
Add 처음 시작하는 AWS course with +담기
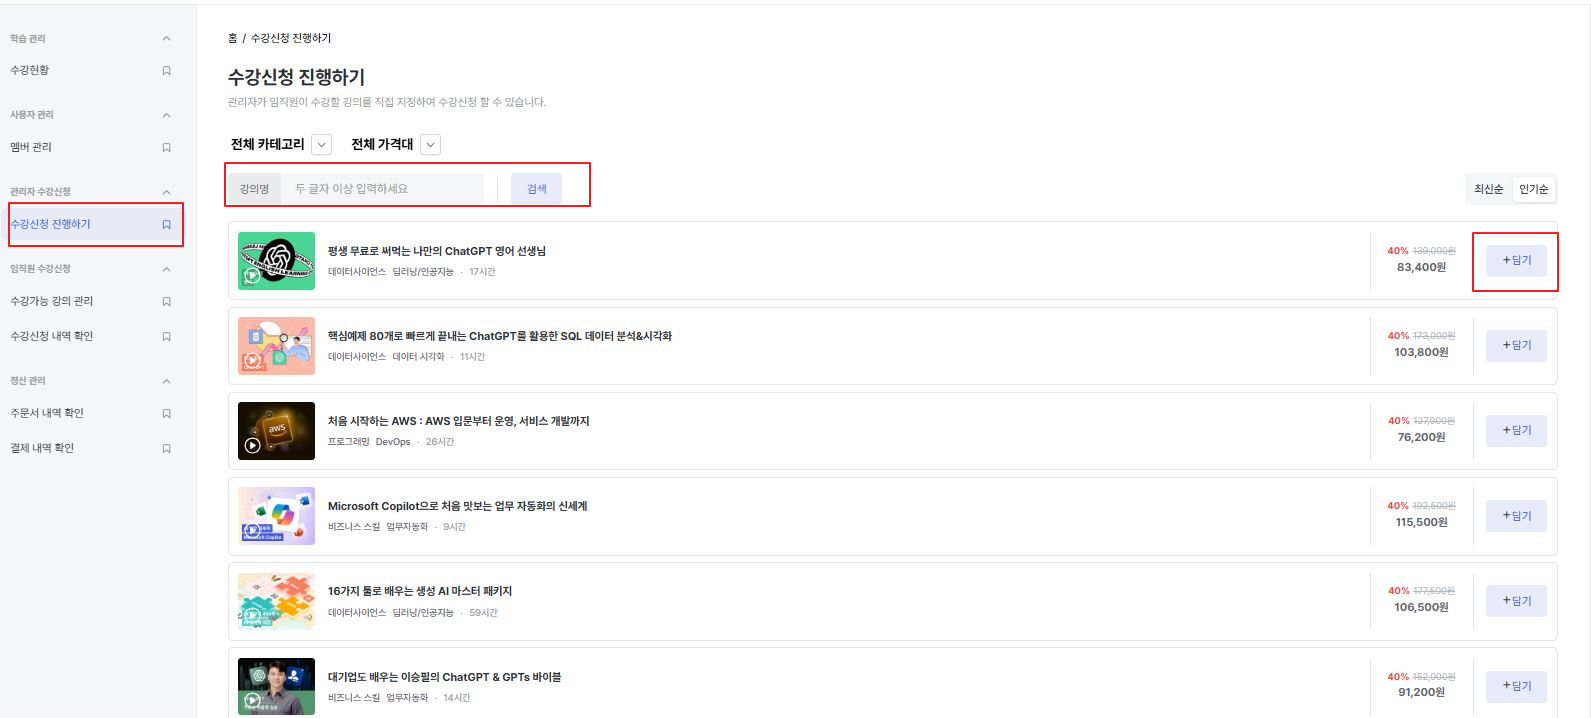1516,430
